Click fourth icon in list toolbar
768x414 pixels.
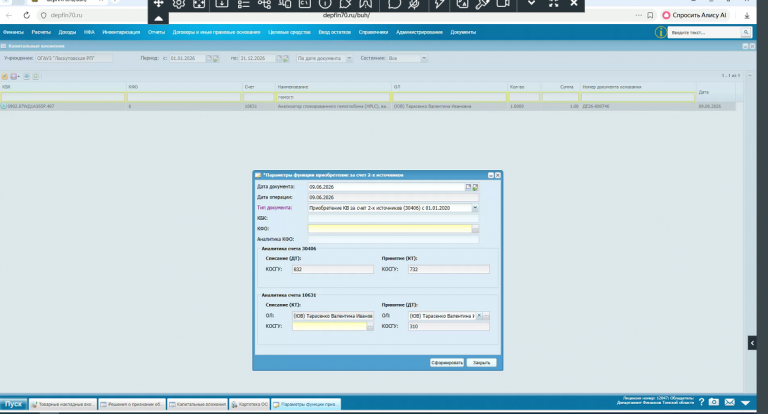36,76
